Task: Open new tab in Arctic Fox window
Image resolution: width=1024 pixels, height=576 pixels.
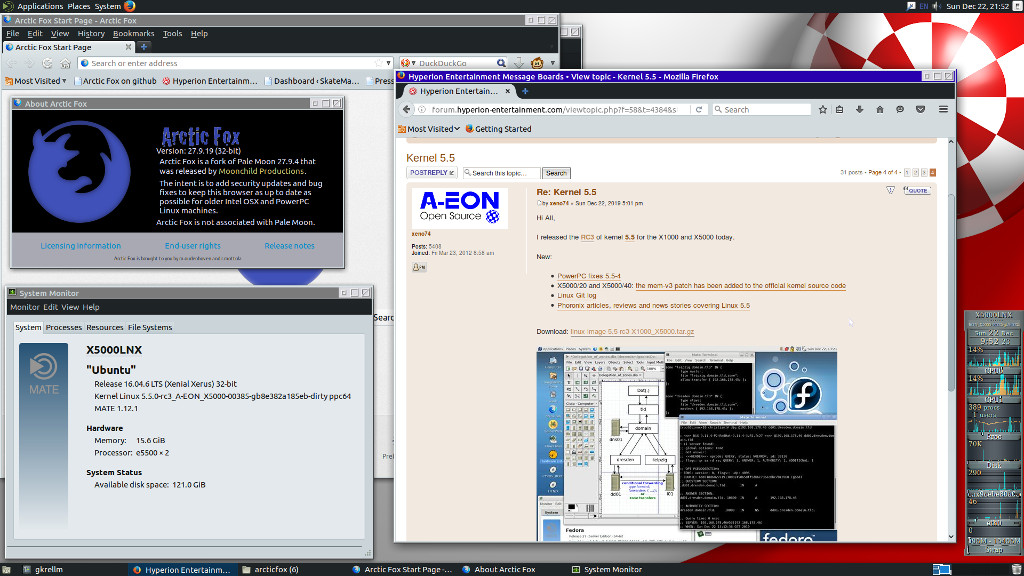Action: [144, 47]
